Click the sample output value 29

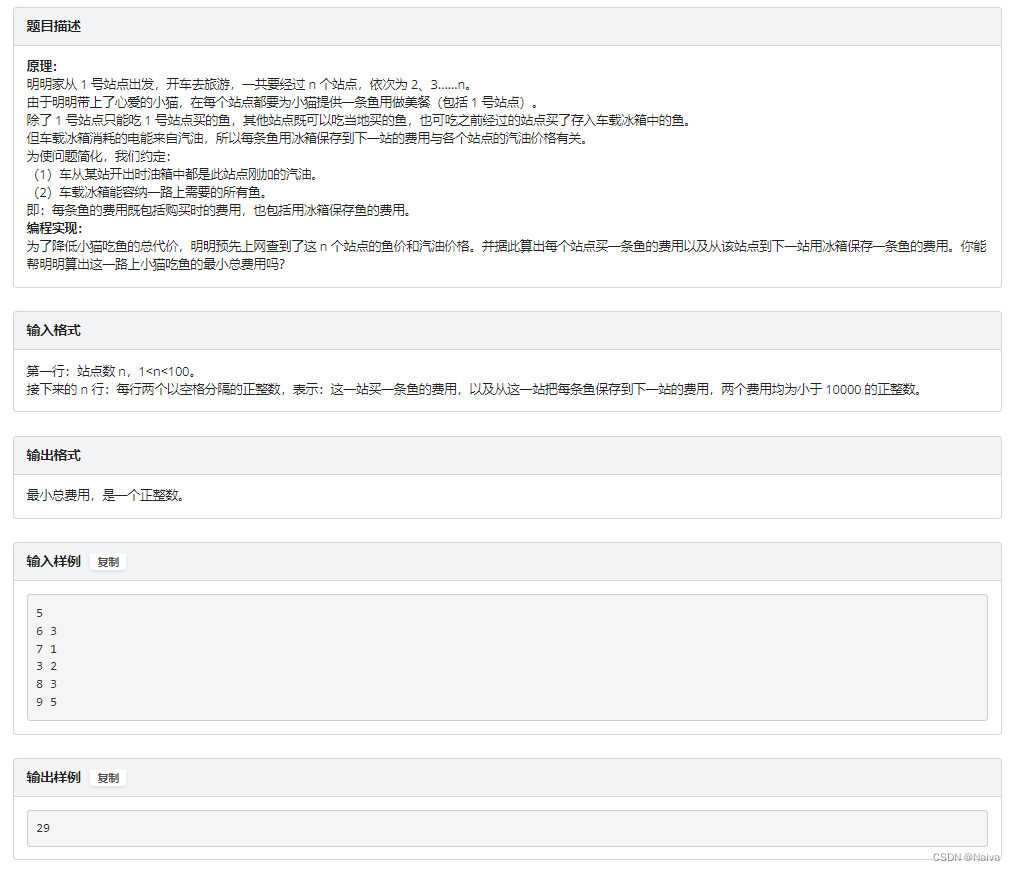pyautogui.click(x=43, y=828)
